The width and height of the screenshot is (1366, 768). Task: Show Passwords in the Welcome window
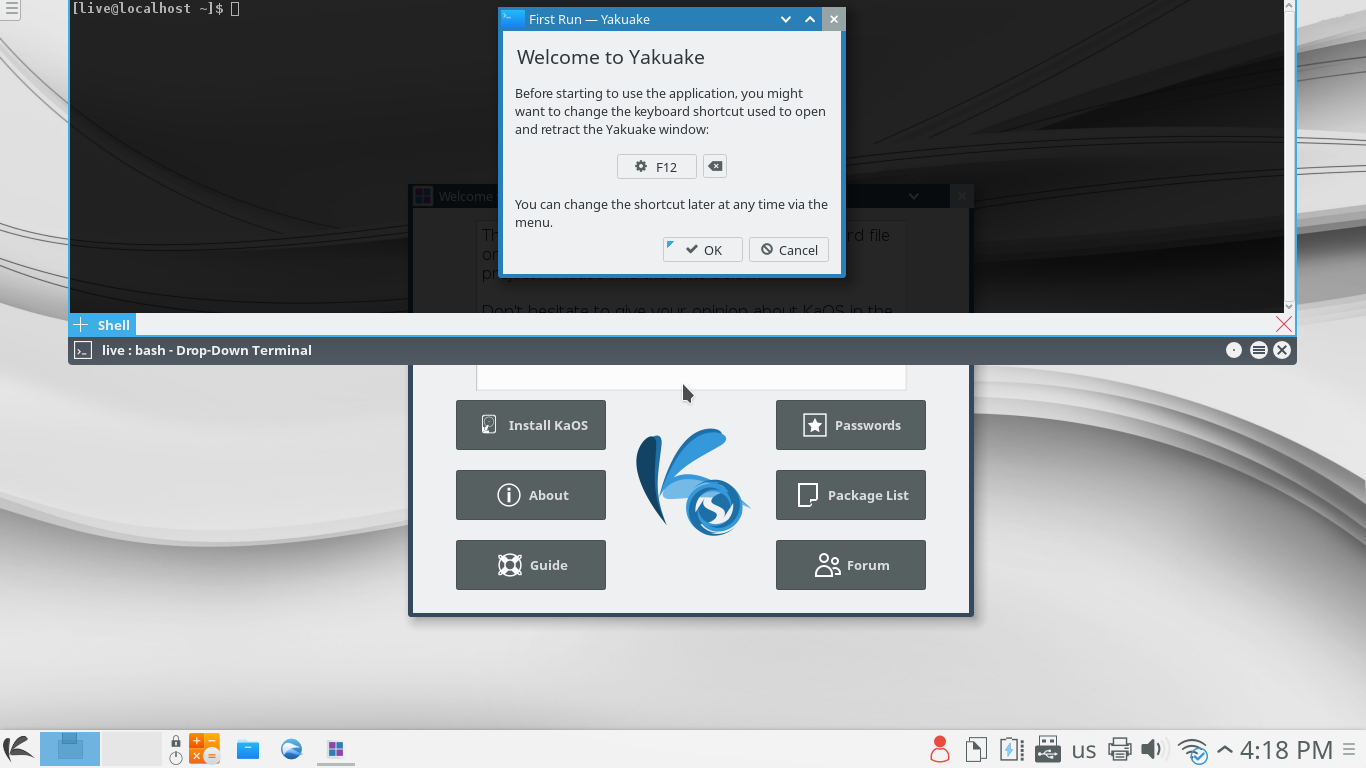click(x=851, y=425)
